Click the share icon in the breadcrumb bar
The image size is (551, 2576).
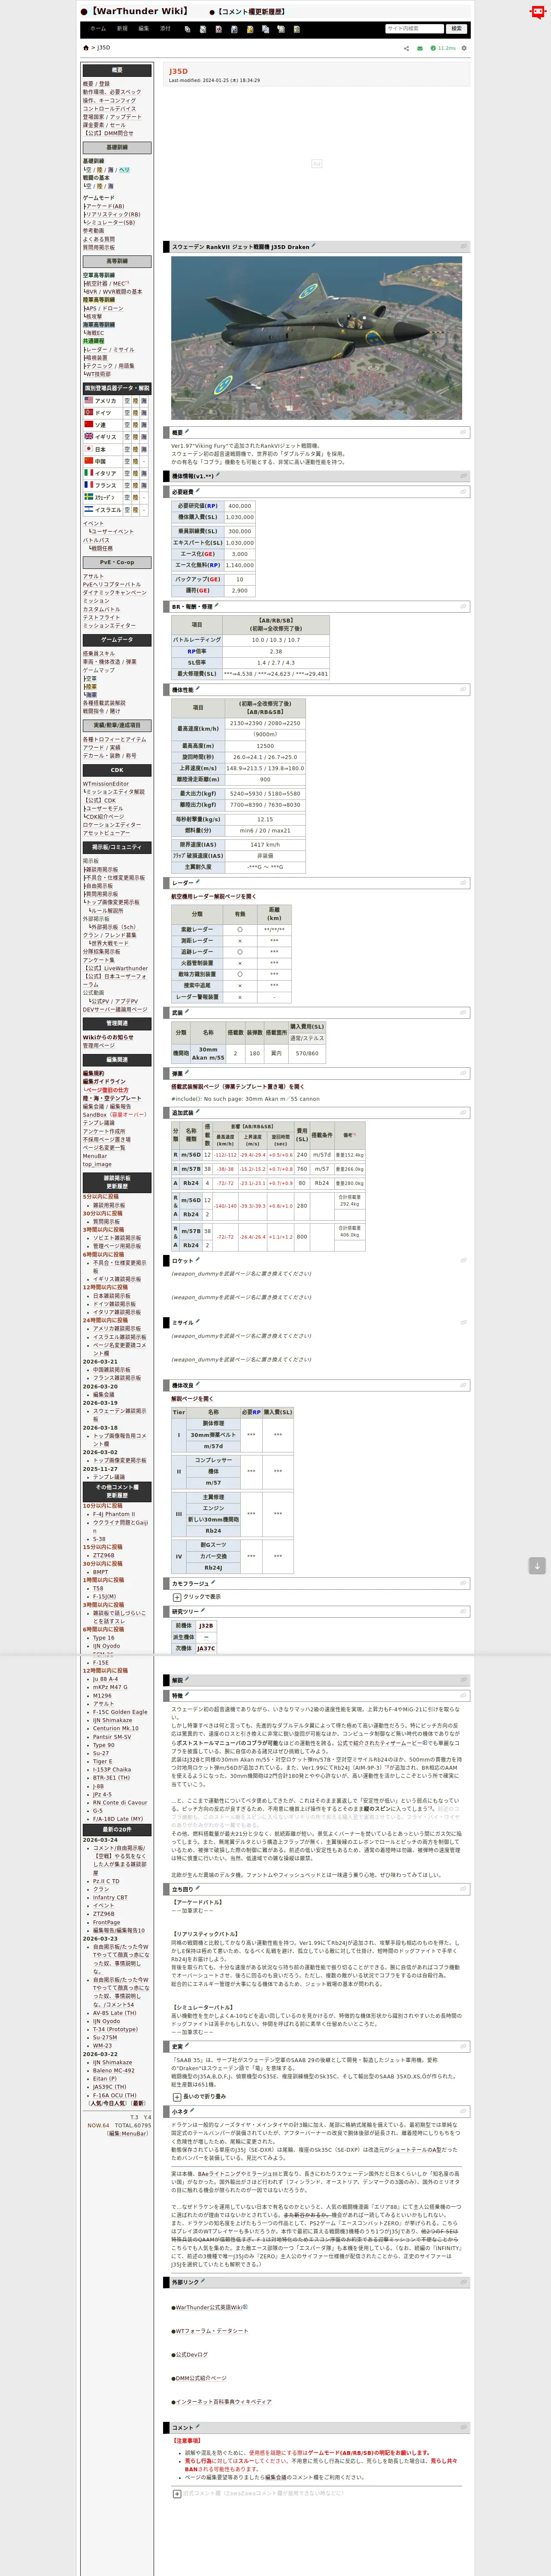pos(406,48)
